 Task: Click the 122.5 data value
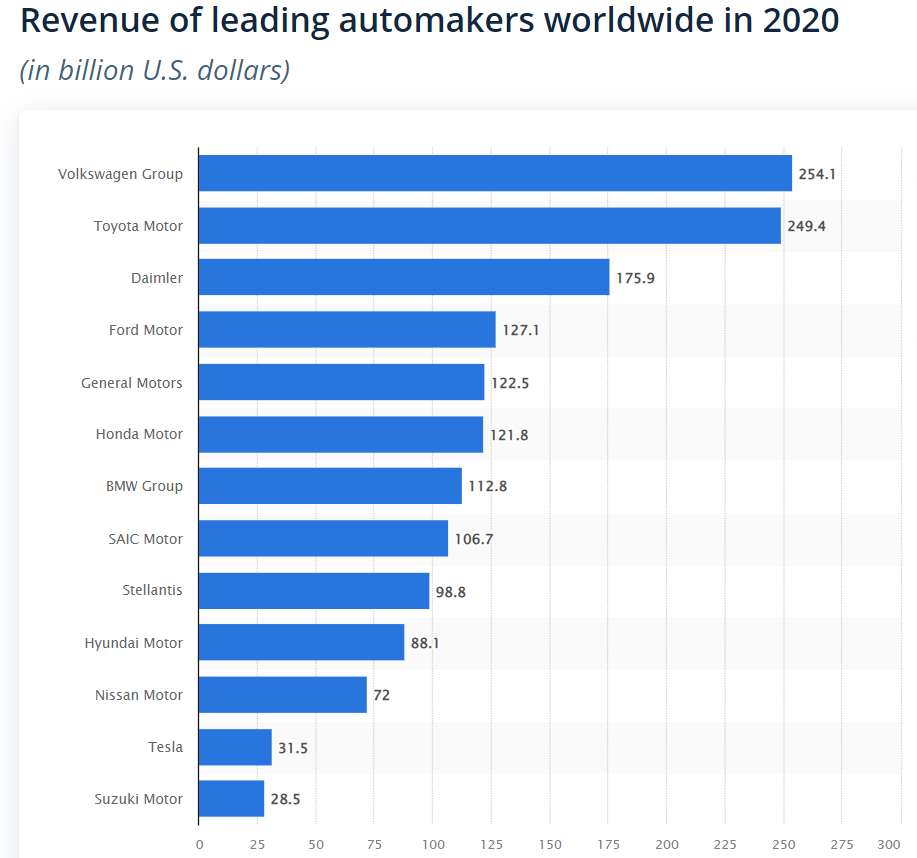[x=510, y=384]
